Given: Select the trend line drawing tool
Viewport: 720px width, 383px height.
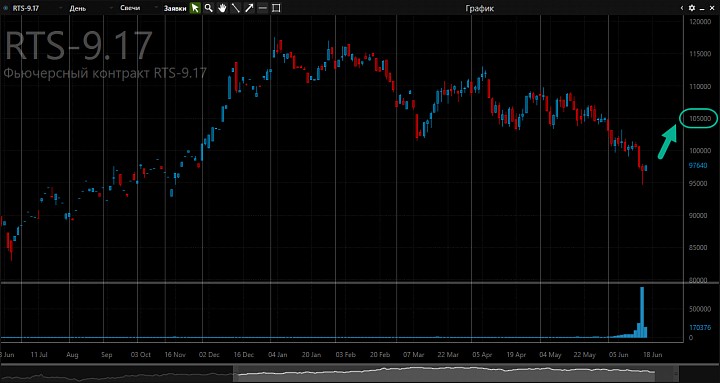Looking at the screenshot, I should (236, 8).
